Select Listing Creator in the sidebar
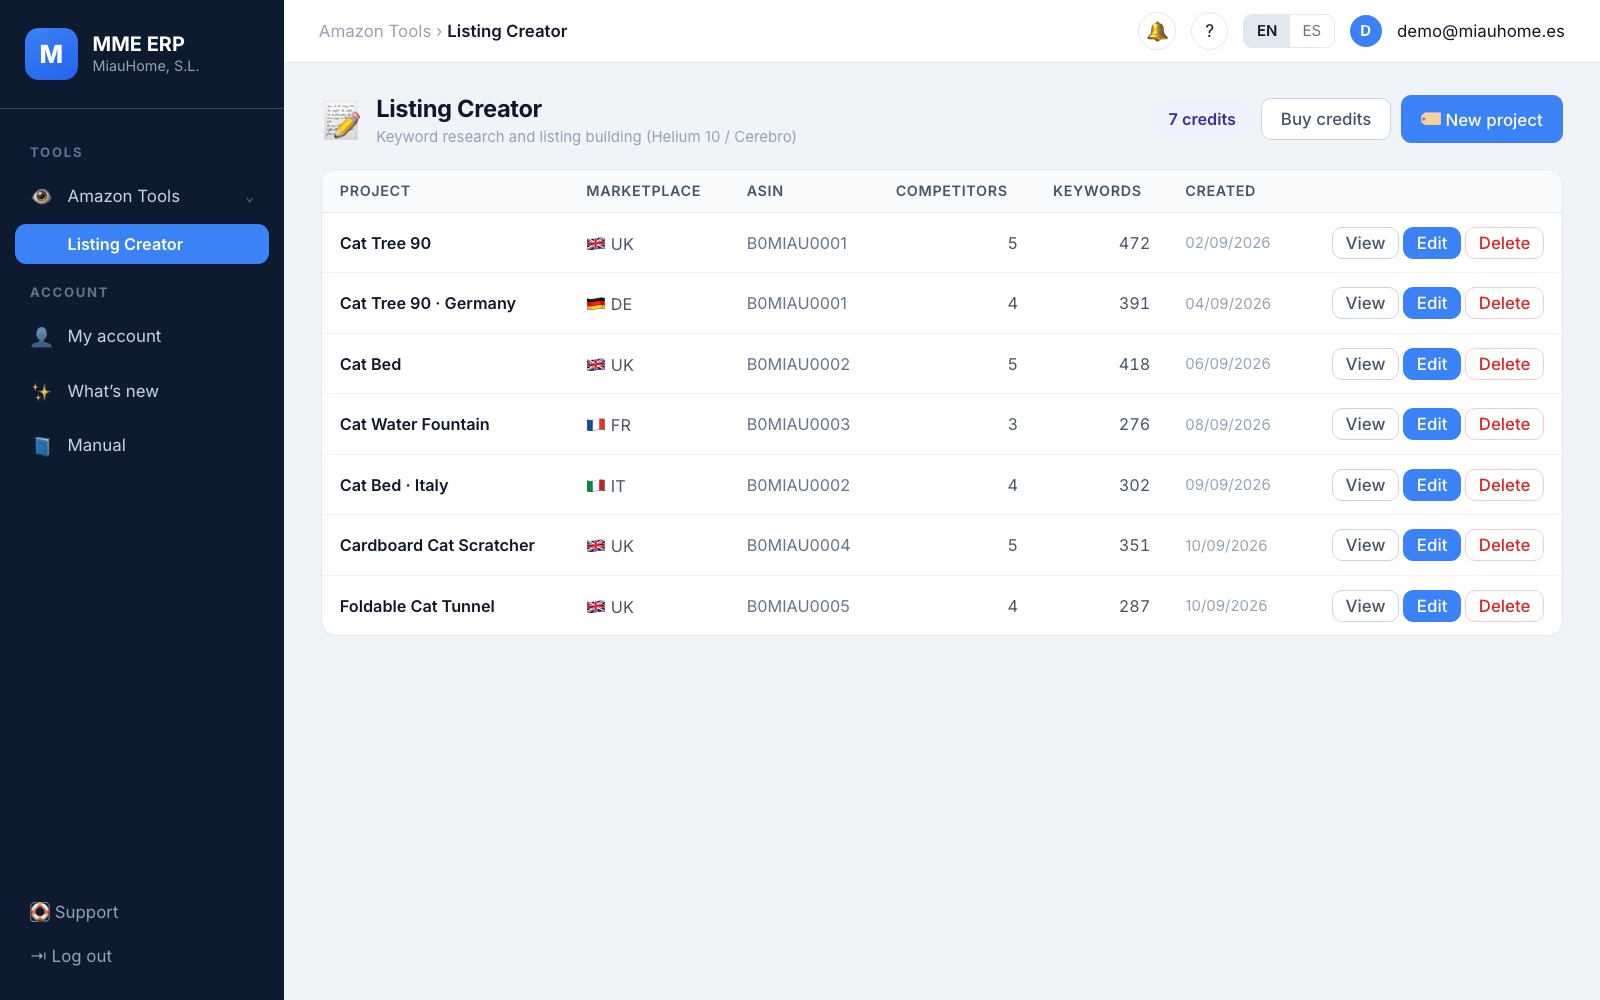This screenshot has width=1600, height=1000. 142,244
